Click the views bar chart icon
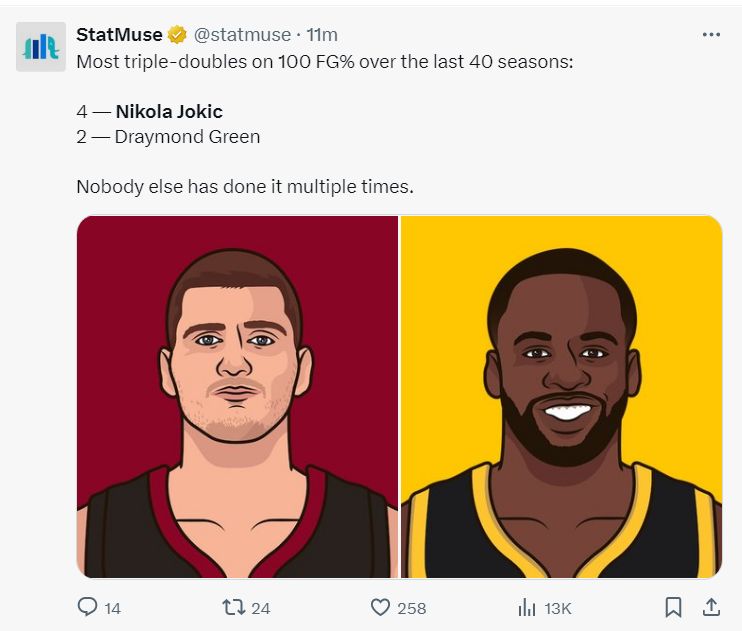742x631 pixels. coord(527,607)
